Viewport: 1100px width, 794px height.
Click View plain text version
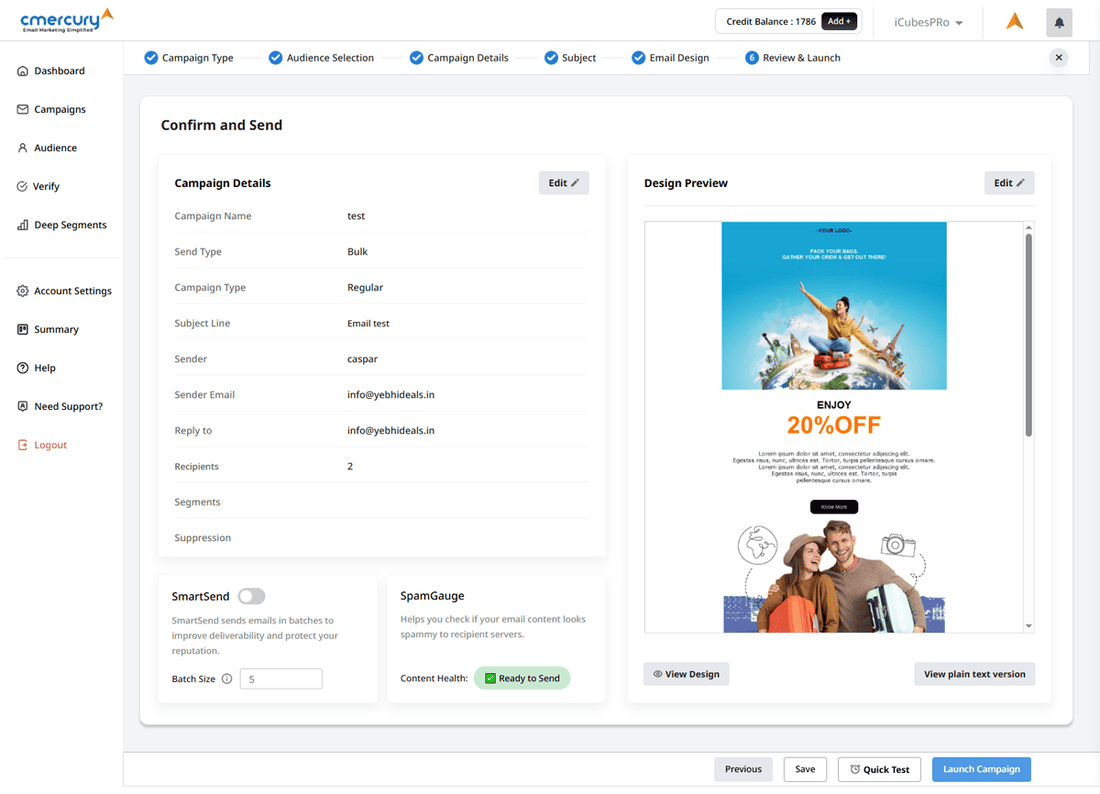974,674
